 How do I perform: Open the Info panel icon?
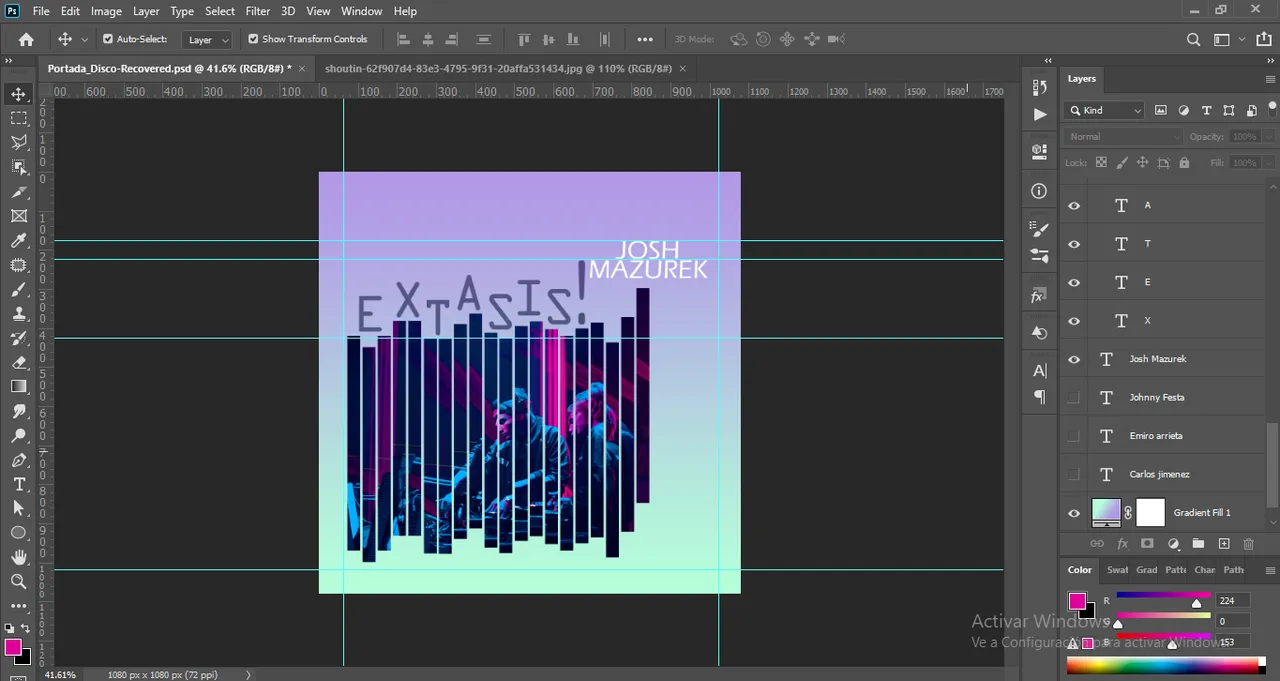(1039, 191)
